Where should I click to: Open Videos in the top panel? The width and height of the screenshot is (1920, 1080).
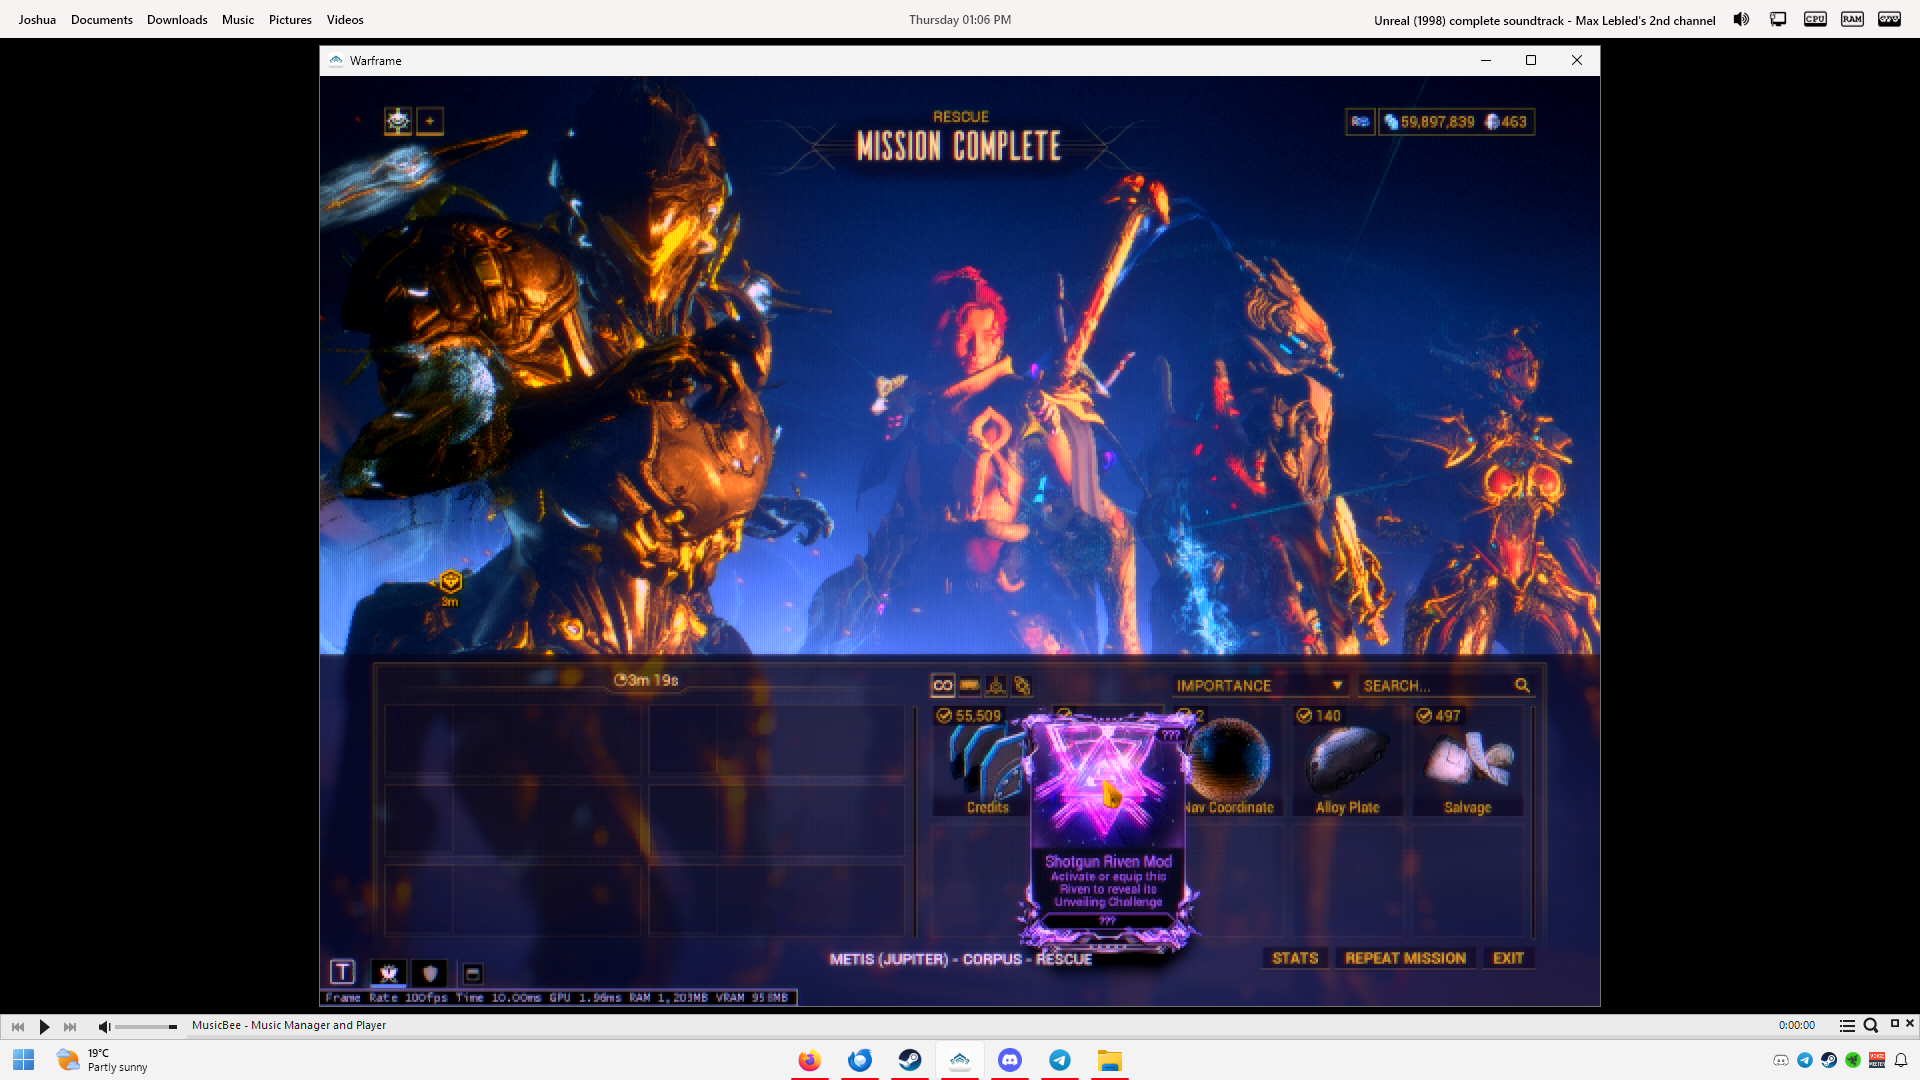click(x=345, y=20)
